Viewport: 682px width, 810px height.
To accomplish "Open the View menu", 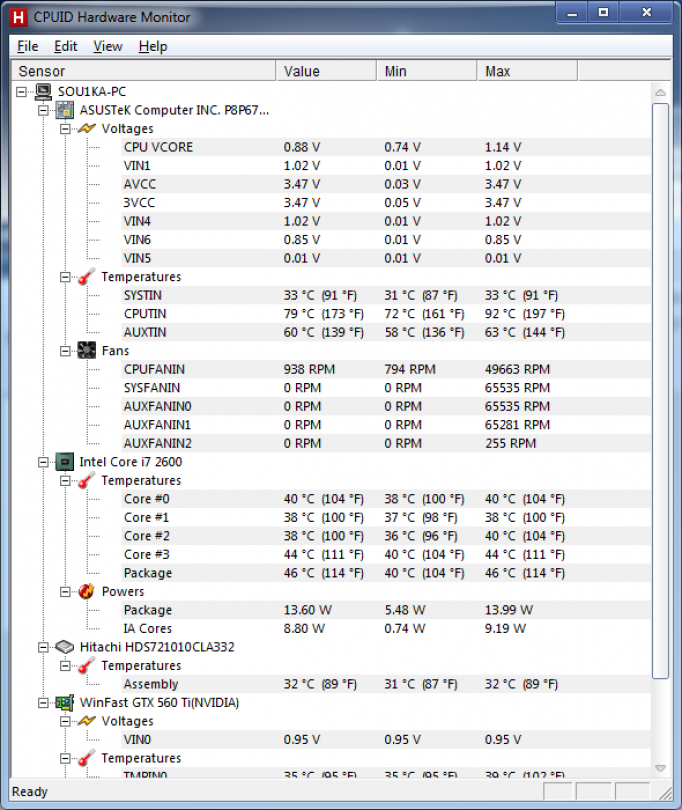I will pos(108,46).
